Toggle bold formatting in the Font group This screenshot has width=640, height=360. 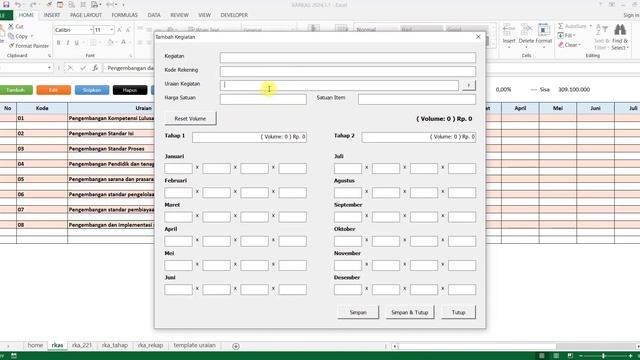click(58, 42)
